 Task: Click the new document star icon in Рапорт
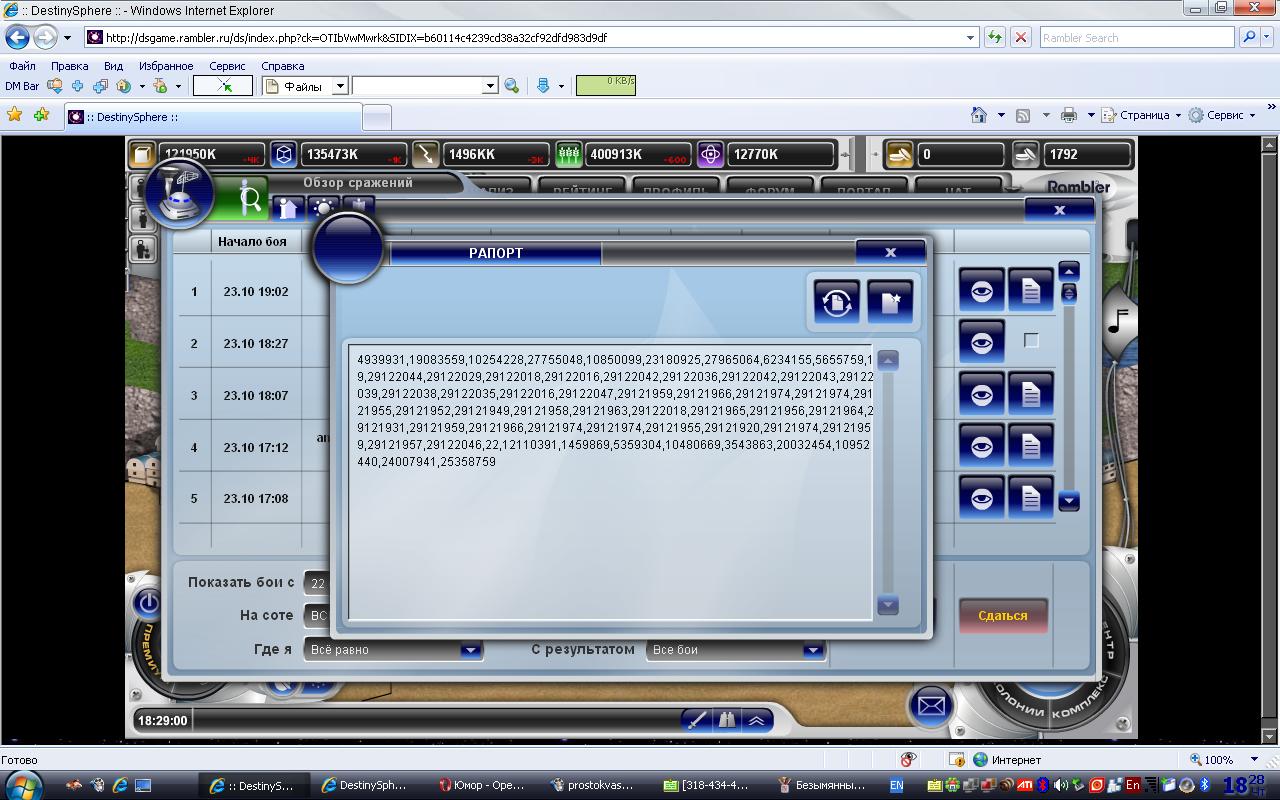pos(889,301)
